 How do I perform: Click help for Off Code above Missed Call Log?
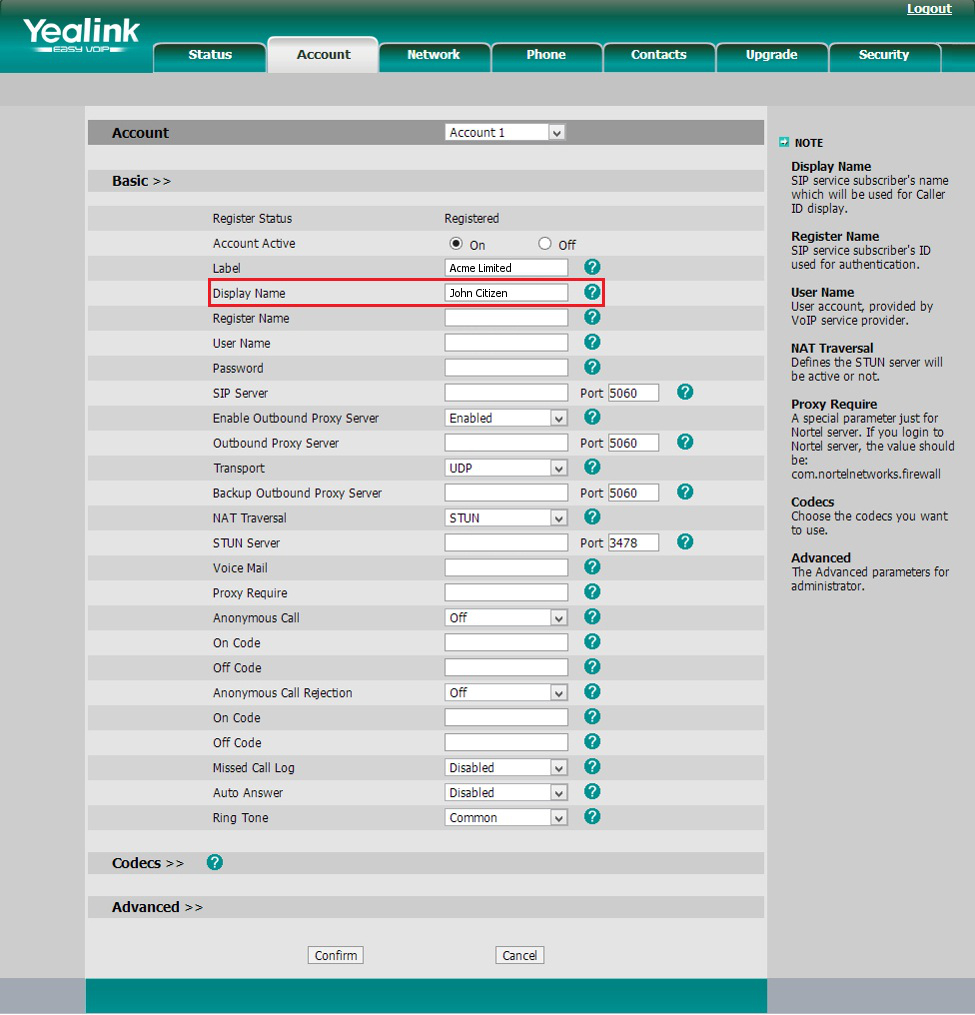(592, 742)
